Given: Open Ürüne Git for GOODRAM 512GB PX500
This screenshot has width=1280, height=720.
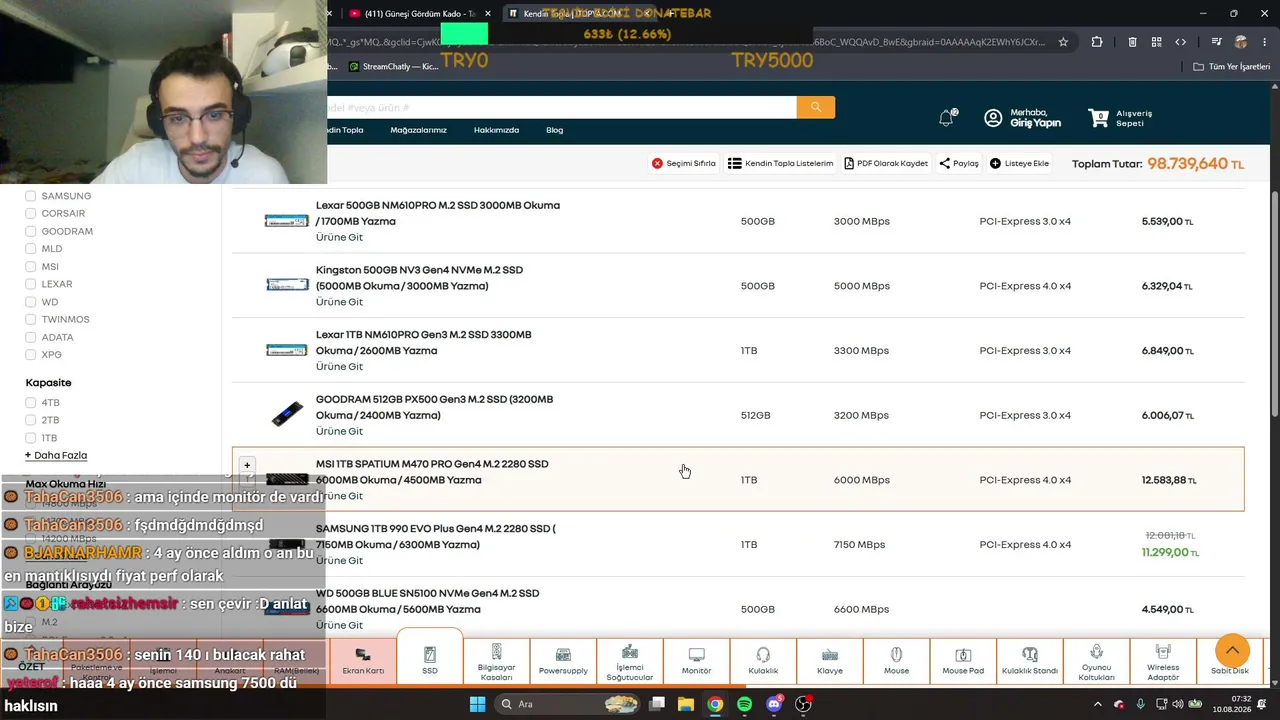Looking at the screenshot, I should point(339,431).
